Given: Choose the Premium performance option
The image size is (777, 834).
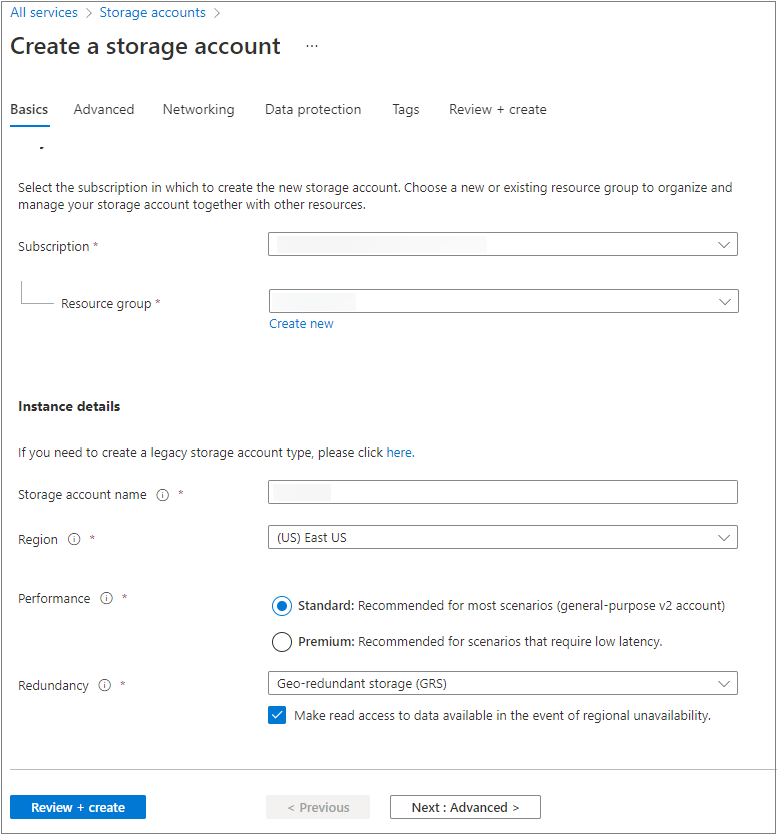Looking at the screenshot, I should pyautogui.click(x=282, y=642).
